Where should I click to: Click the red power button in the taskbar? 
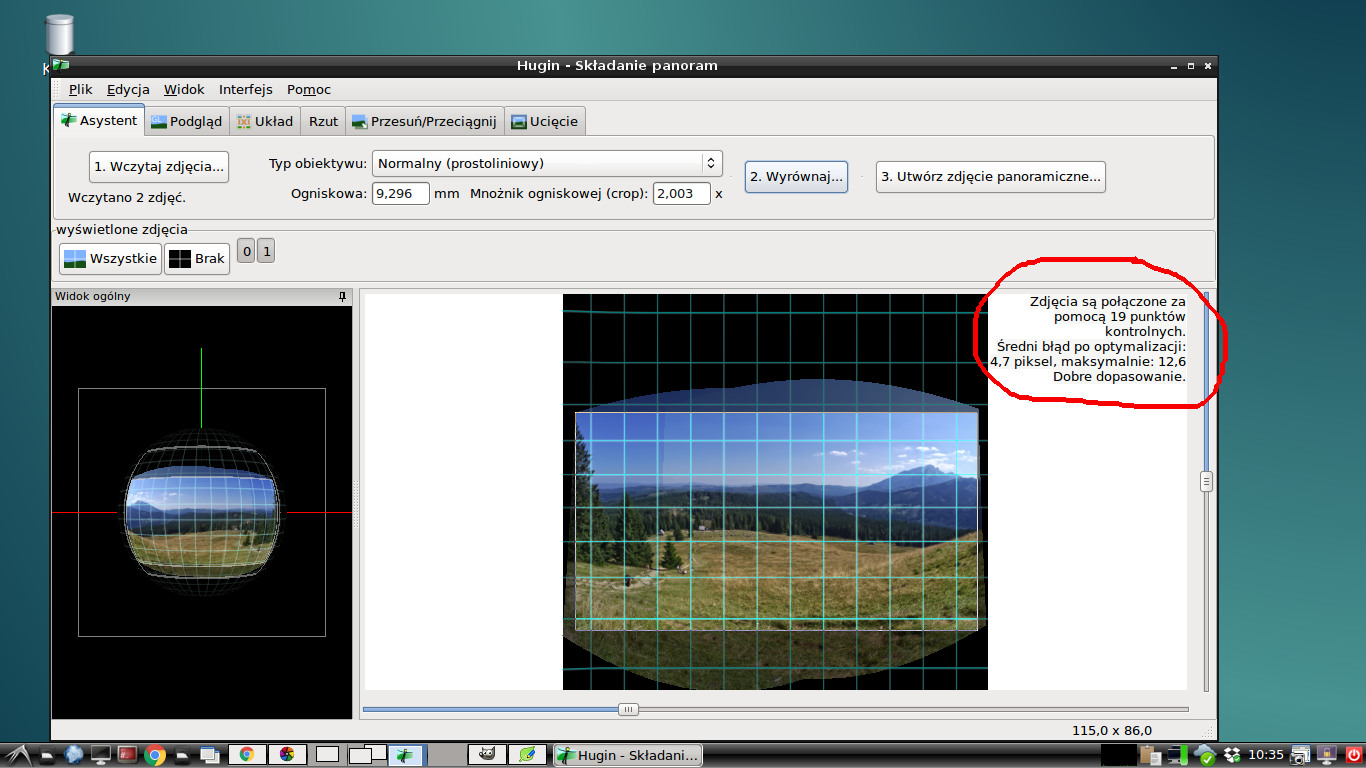tap(1354, 755)
